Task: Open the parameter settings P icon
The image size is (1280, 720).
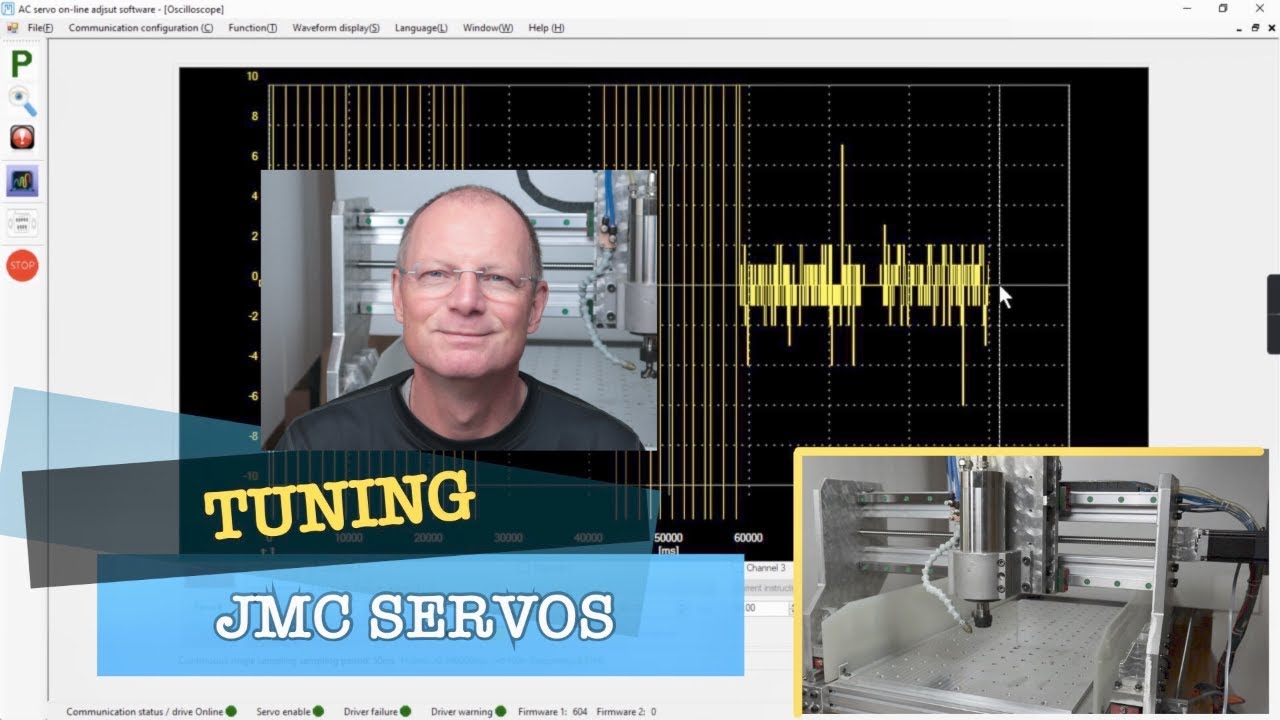Action: coord(21,64)
